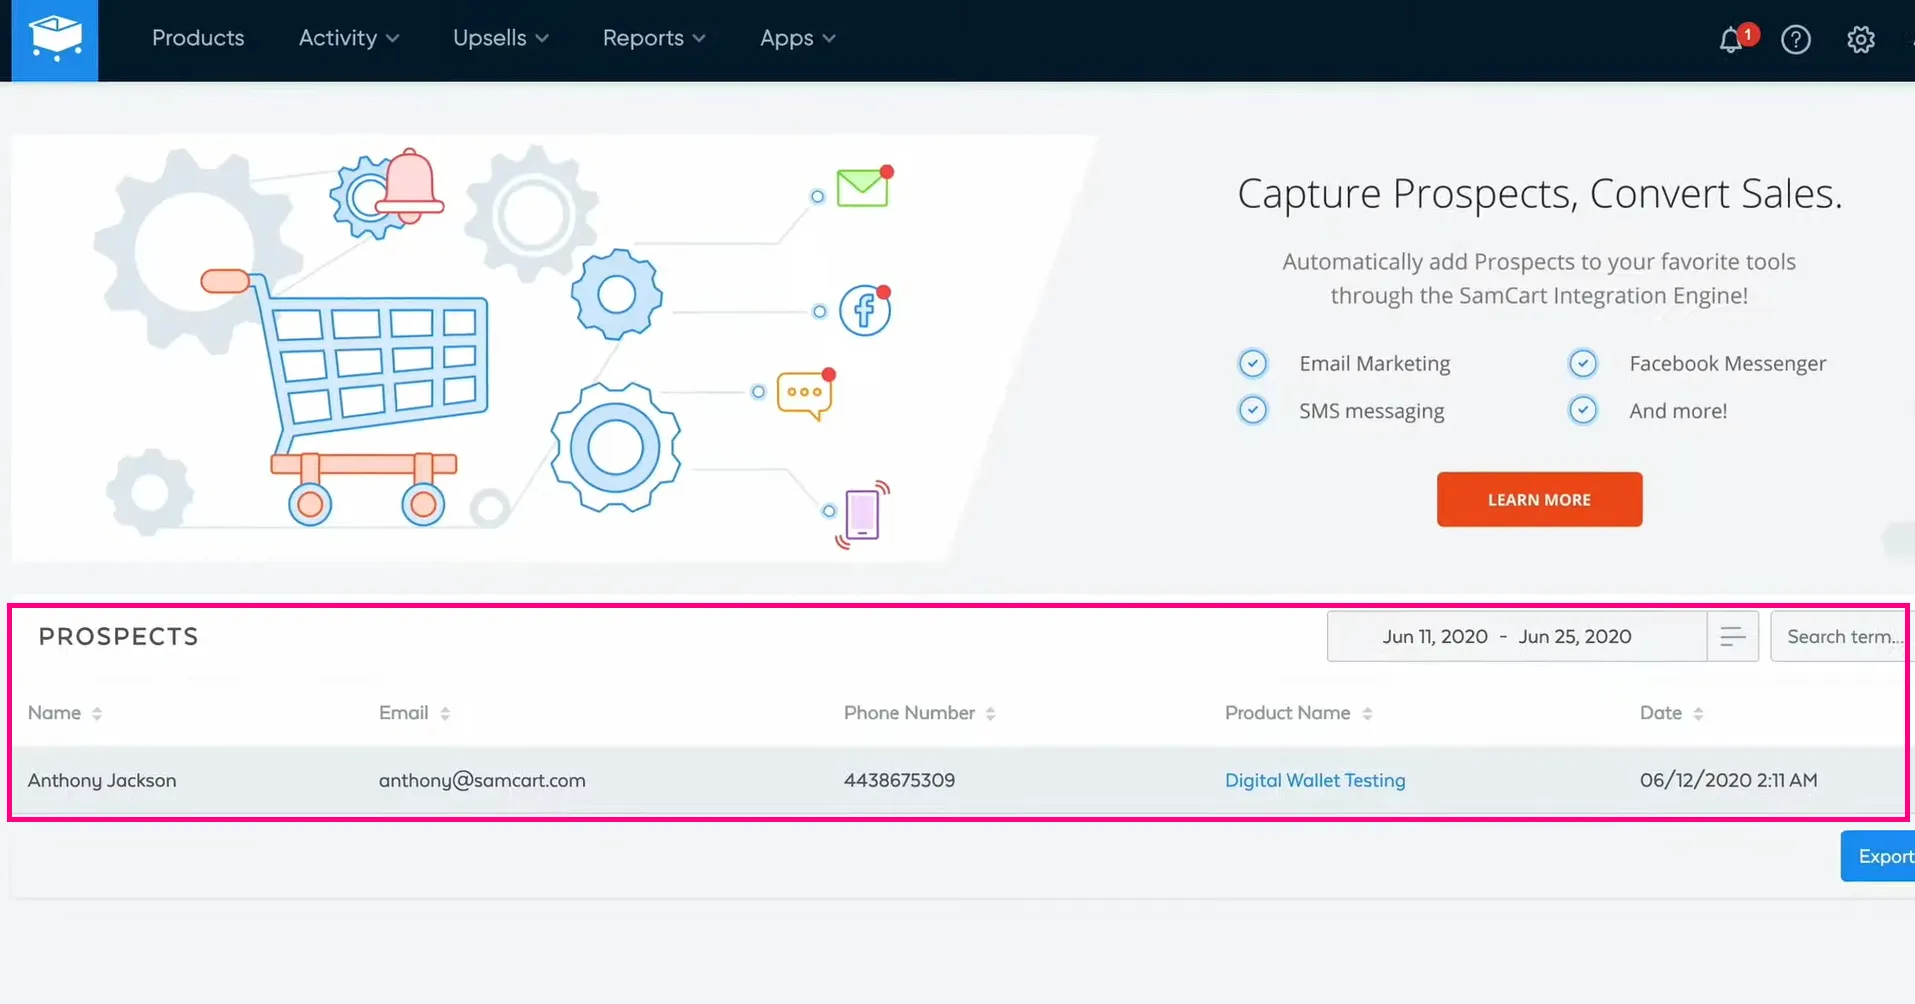Expand the Apps dropdown menu
Screen dimensions: 1915x1004
click(x=798, y=38)
